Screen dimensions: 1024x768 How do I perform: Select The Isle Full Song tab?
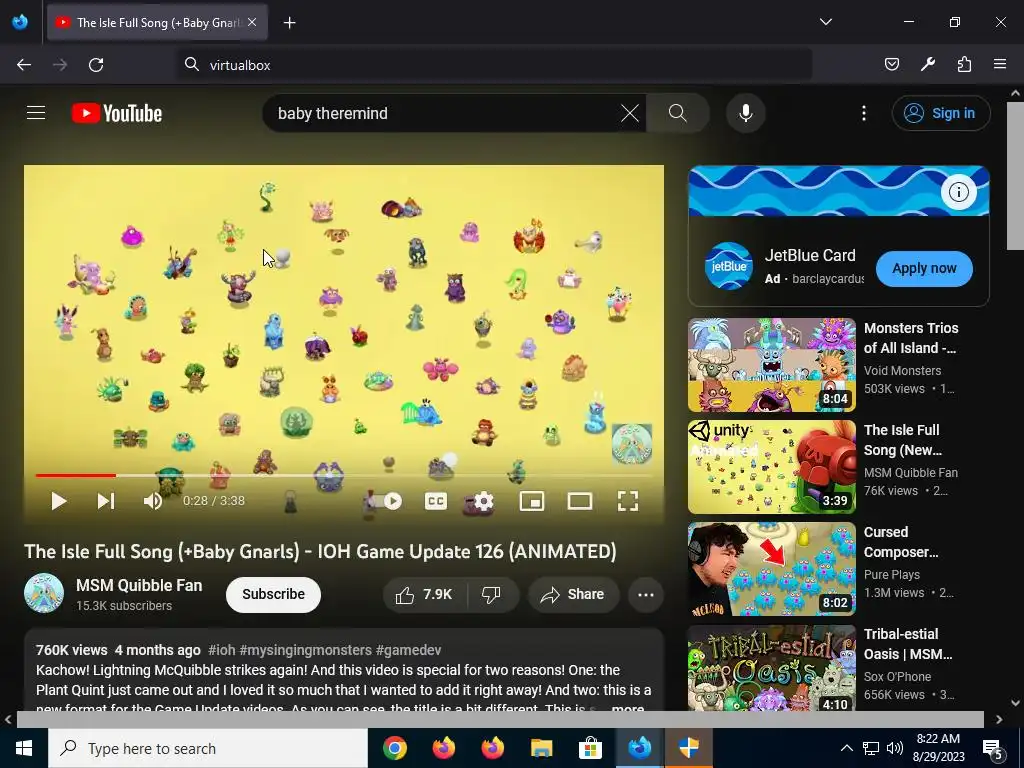point(157,23)
